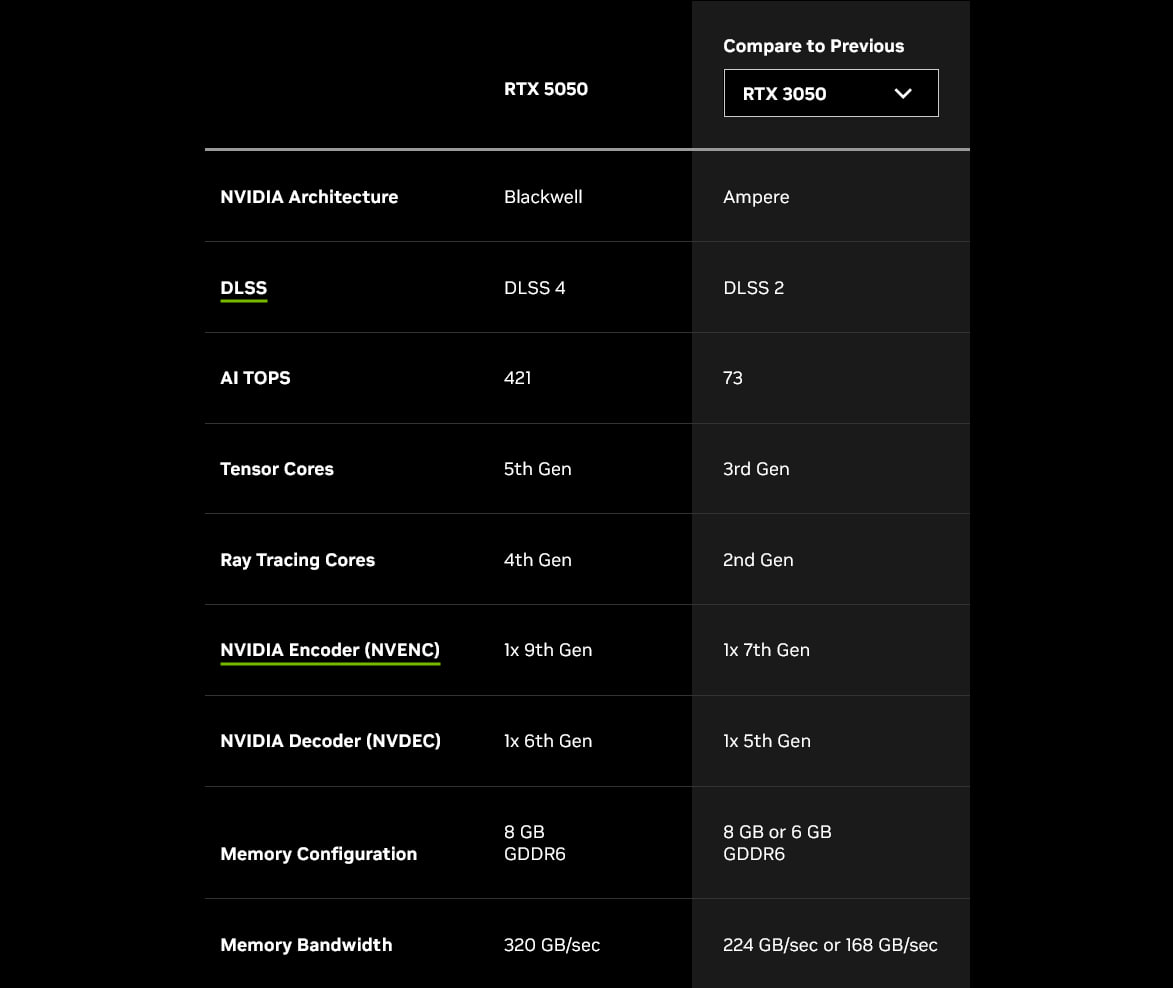The width and height of the screenshot is (1173, 988).
Task: Click the 8 GB or 6 GB GDDR6 value
Action: (777, 843)
